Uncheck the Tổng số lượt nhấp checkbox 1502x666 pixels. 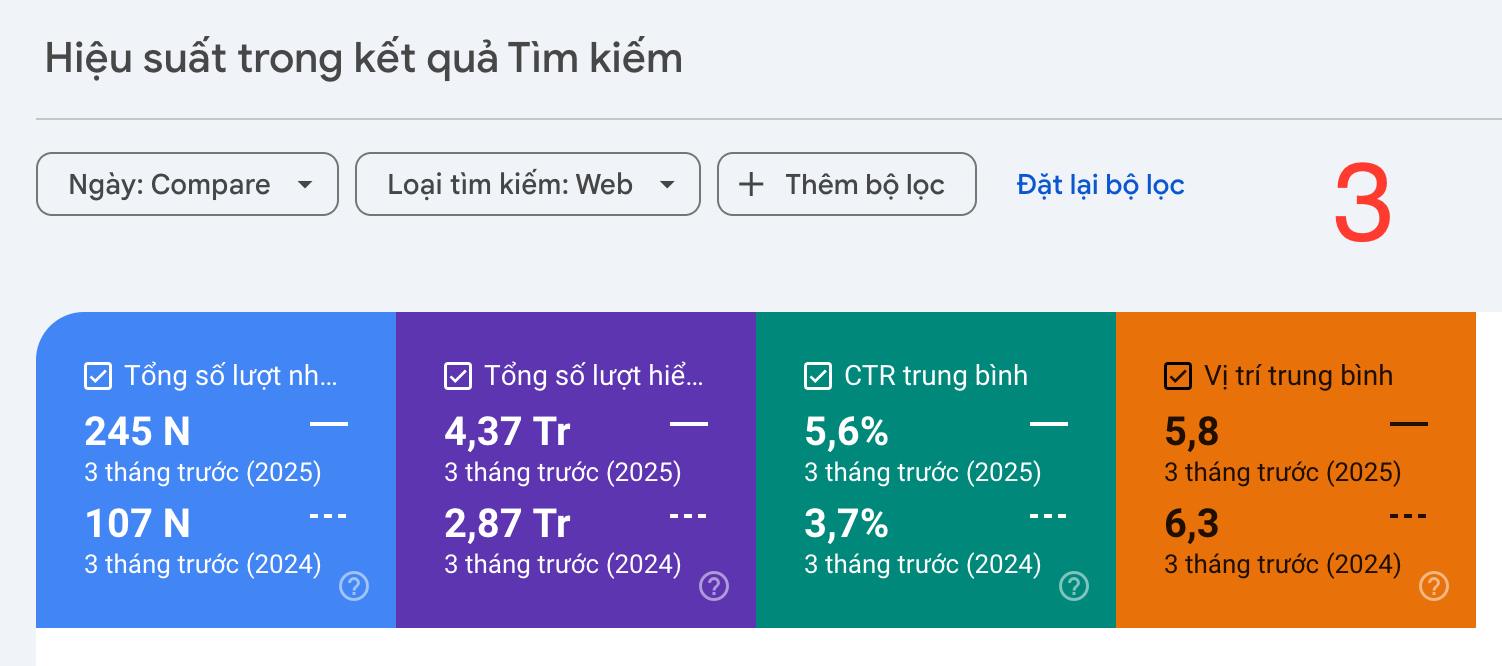pyautogui.click(x=98, y=376)
